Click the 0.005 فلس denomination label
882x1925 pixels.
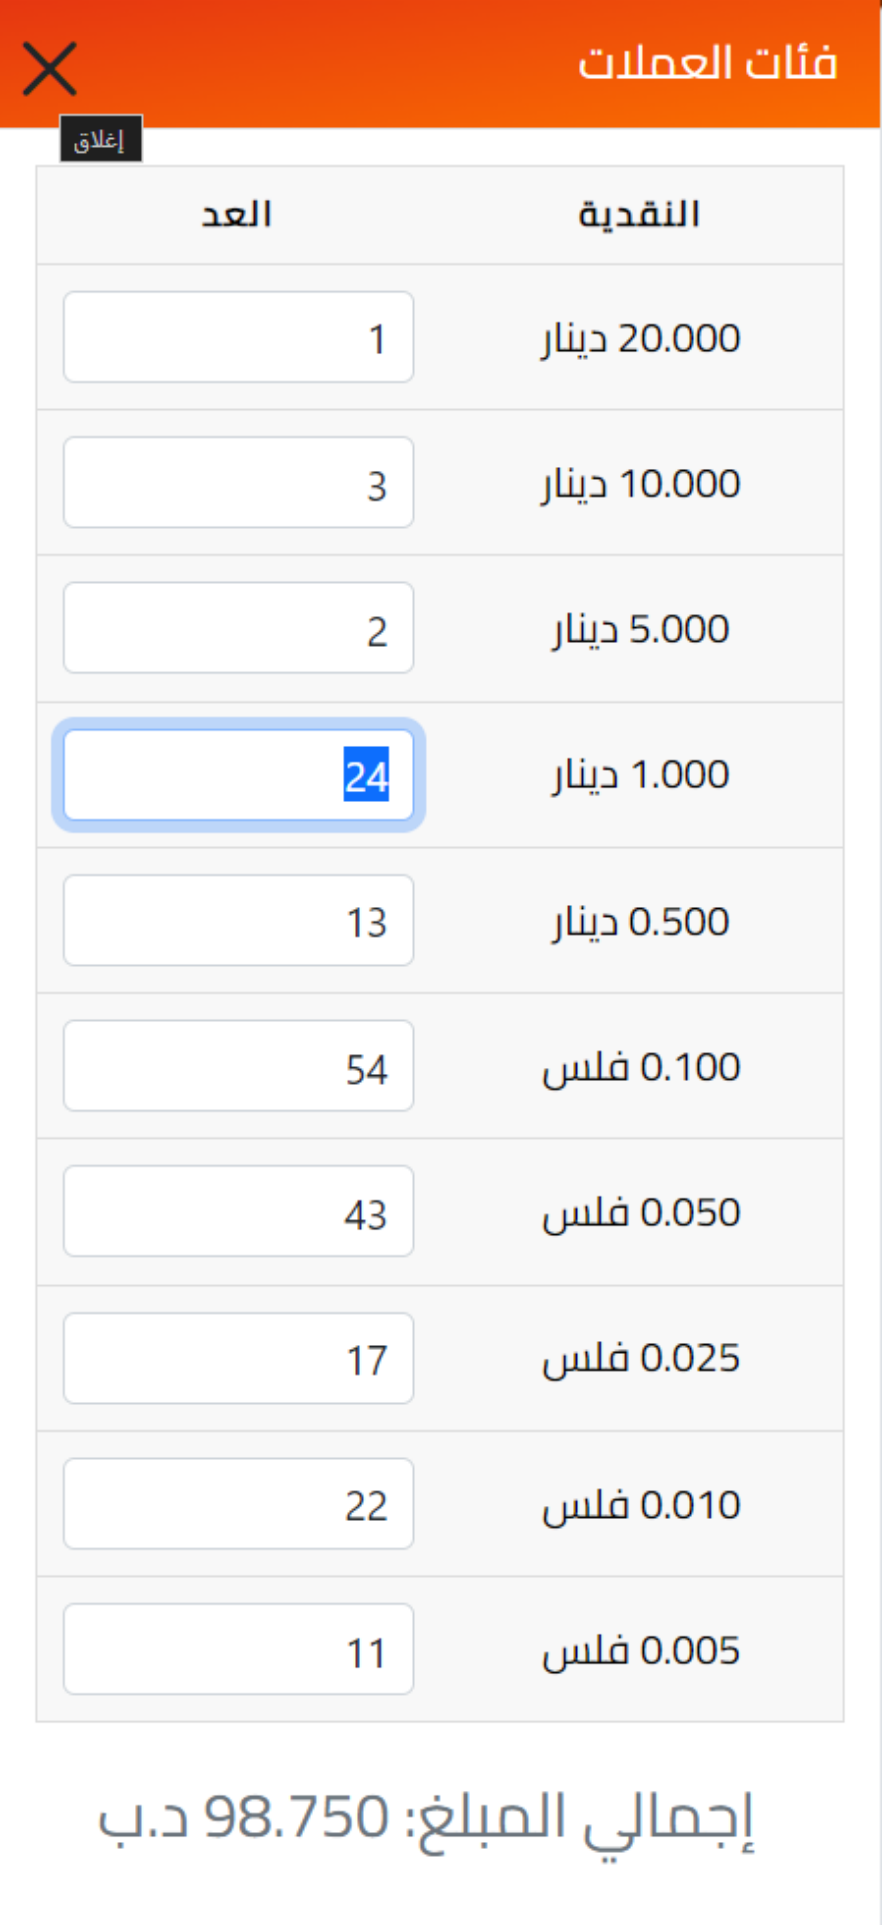pyautogui.click(x=641, y=1651)
